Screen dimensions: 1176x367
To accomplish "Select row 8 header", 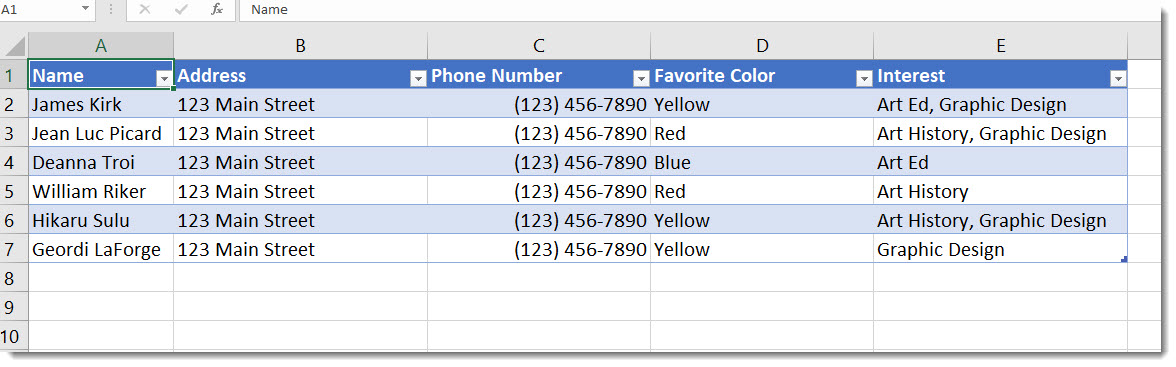I will [x=14, y=278].
